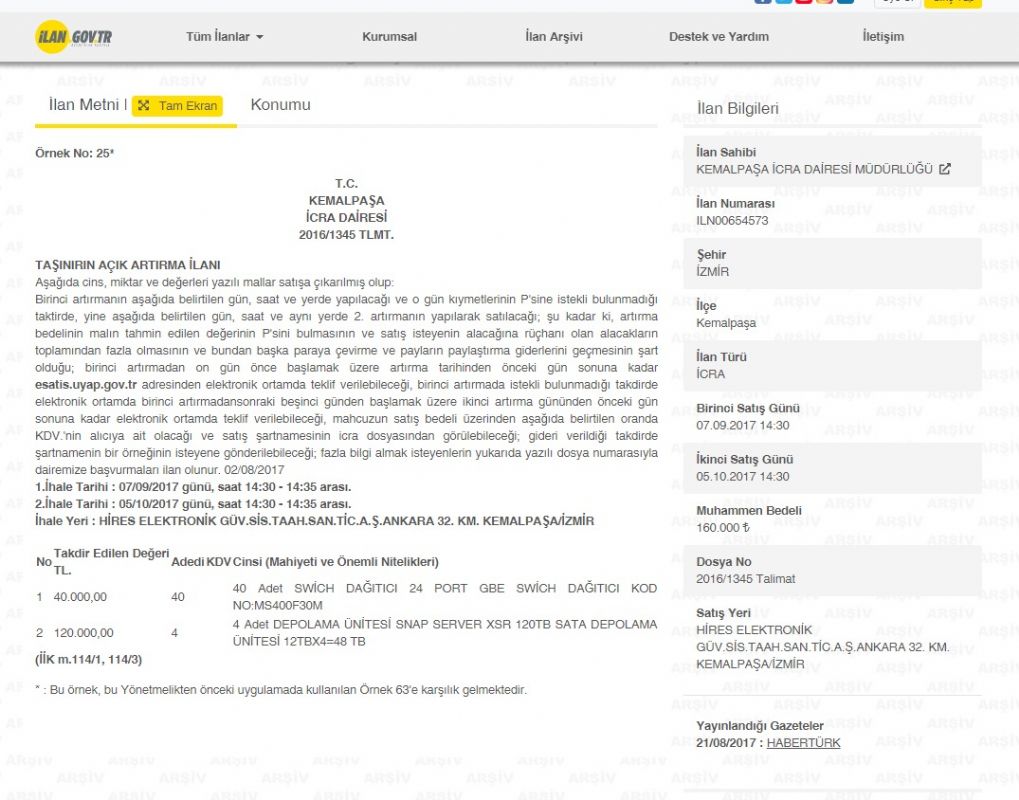Navigate to İlan Arşivi
This screenshot has height=800, width=1019.
(554, 37)
